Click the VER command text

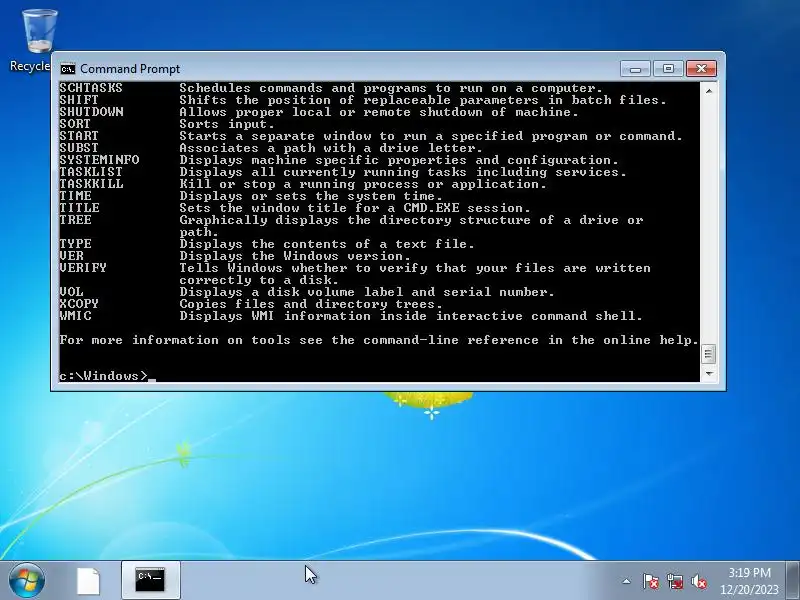(x=71, y=256)
